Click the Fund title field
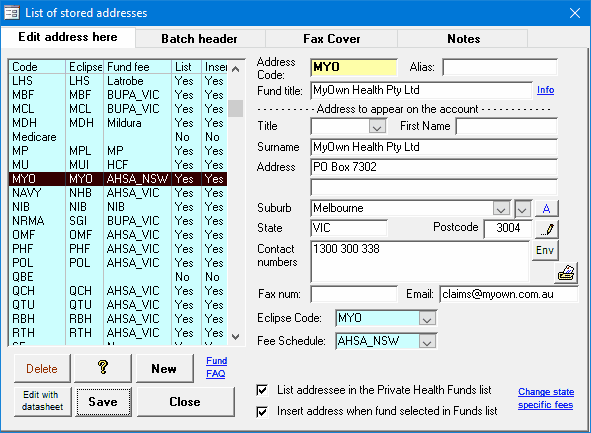Viewport: 591px width, 433px height. pos(421,90)
